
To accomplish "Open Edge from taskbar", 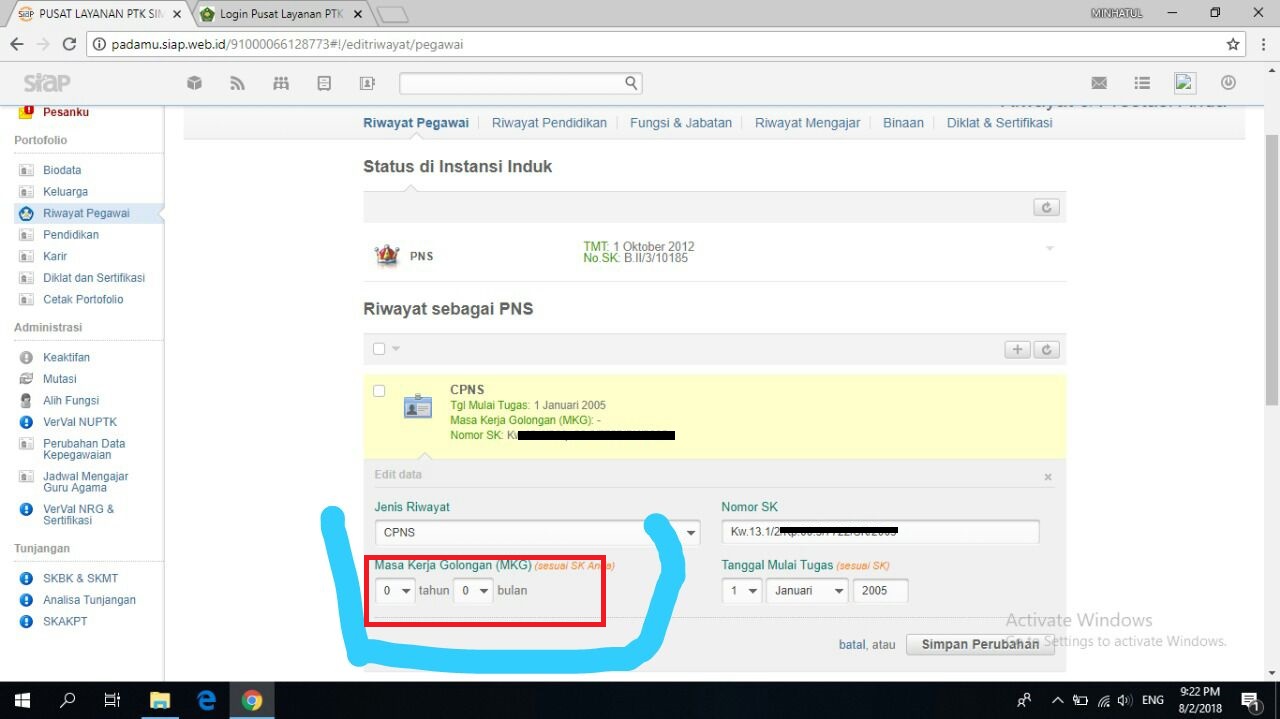I will click(x=207, y=700).
